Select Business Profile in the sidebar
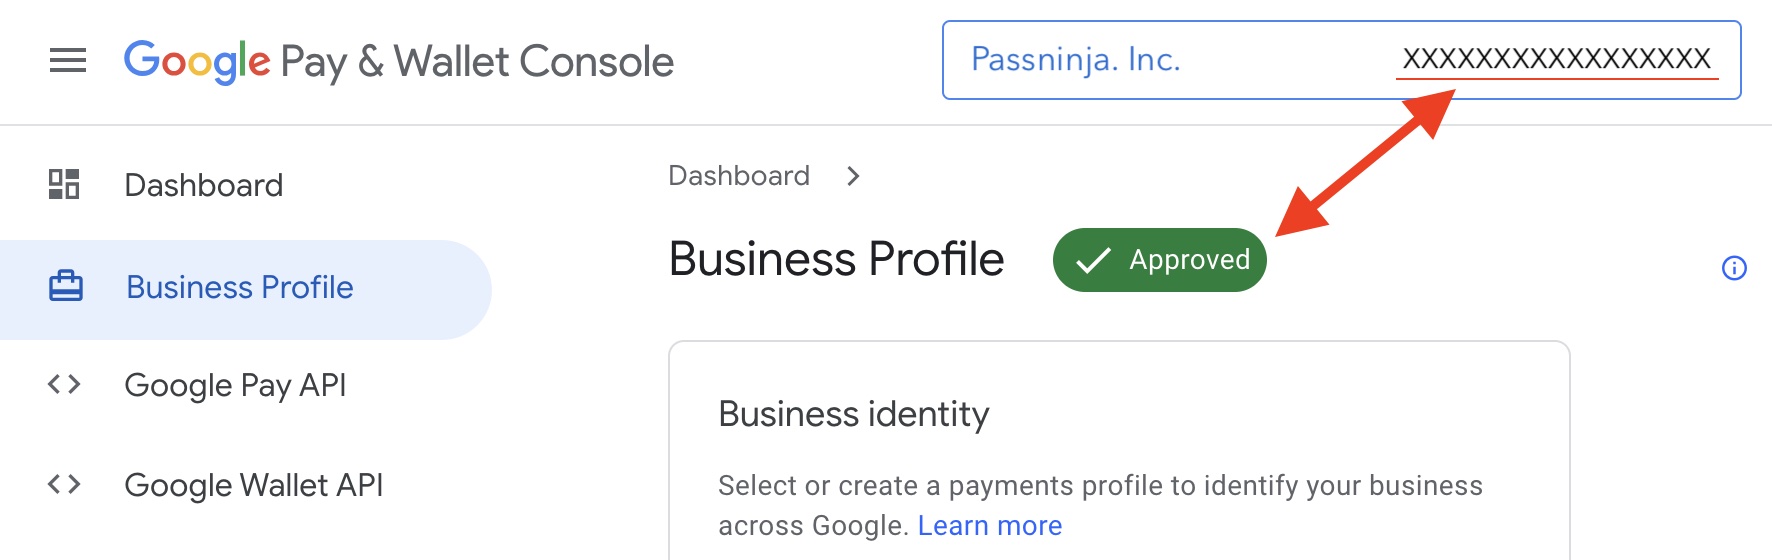 pyautogui.click(x=239, y=288)
